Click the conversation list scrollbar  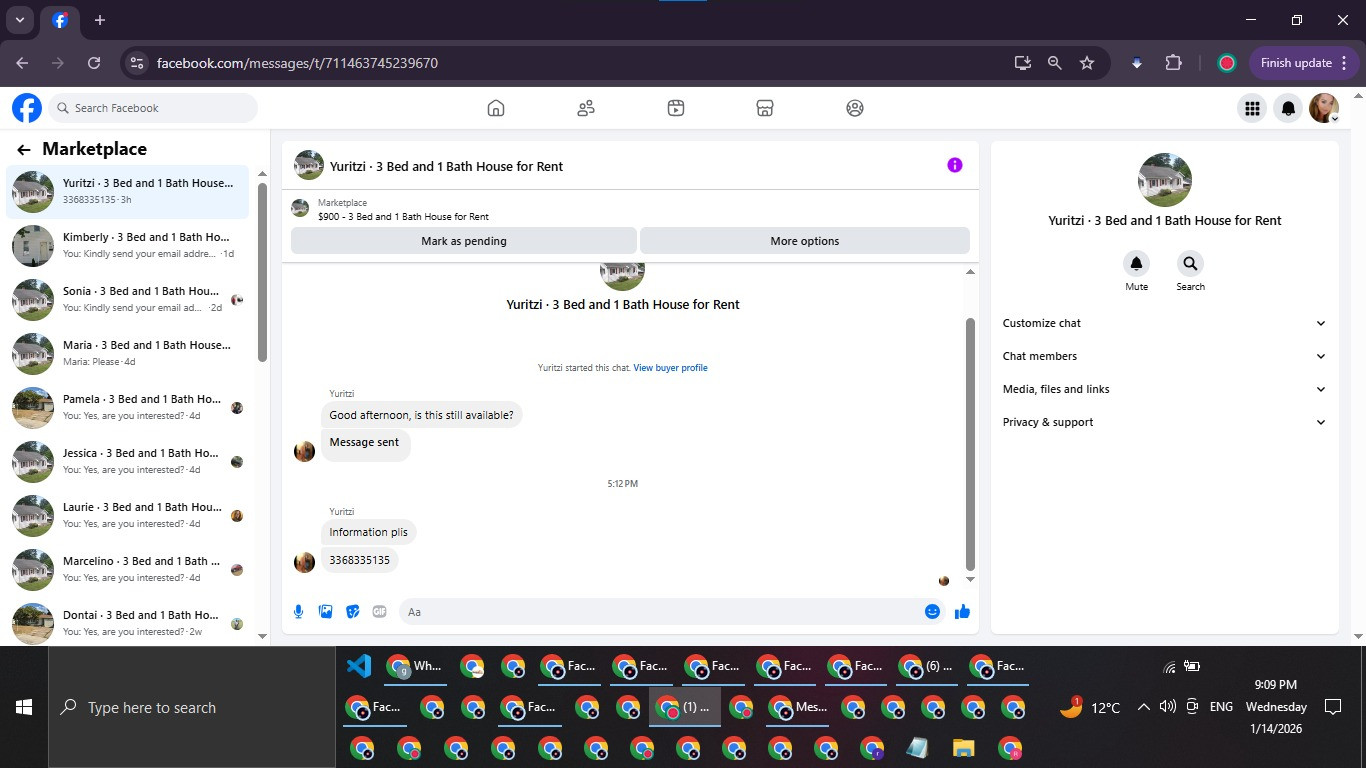coord(262,272)
